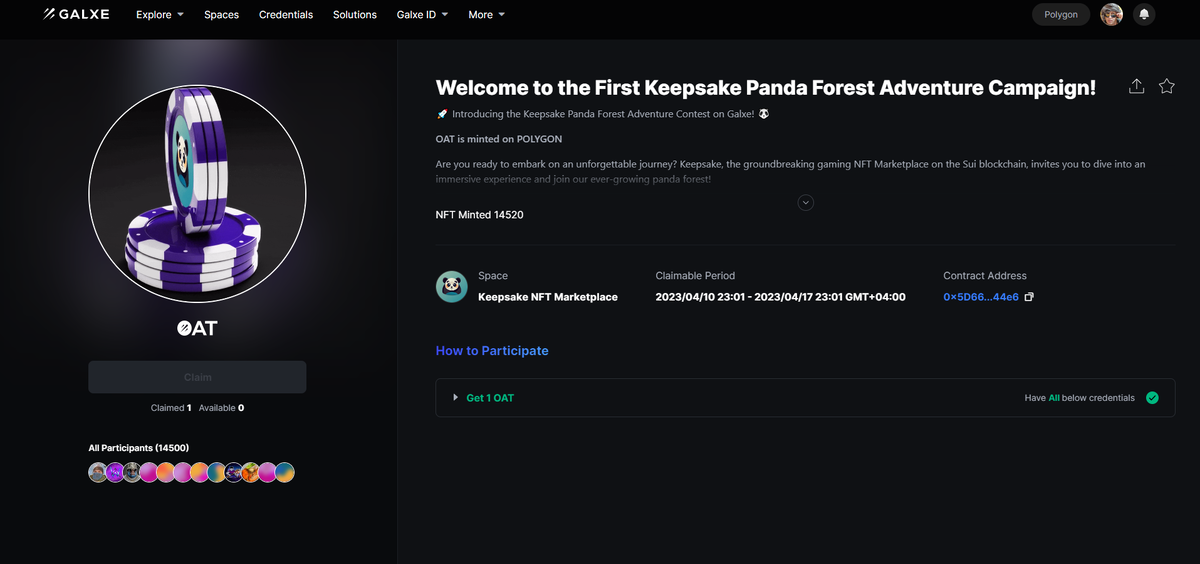Open the notifications bell
This screenshot has width=1200, height=564.
point(1144,14)
